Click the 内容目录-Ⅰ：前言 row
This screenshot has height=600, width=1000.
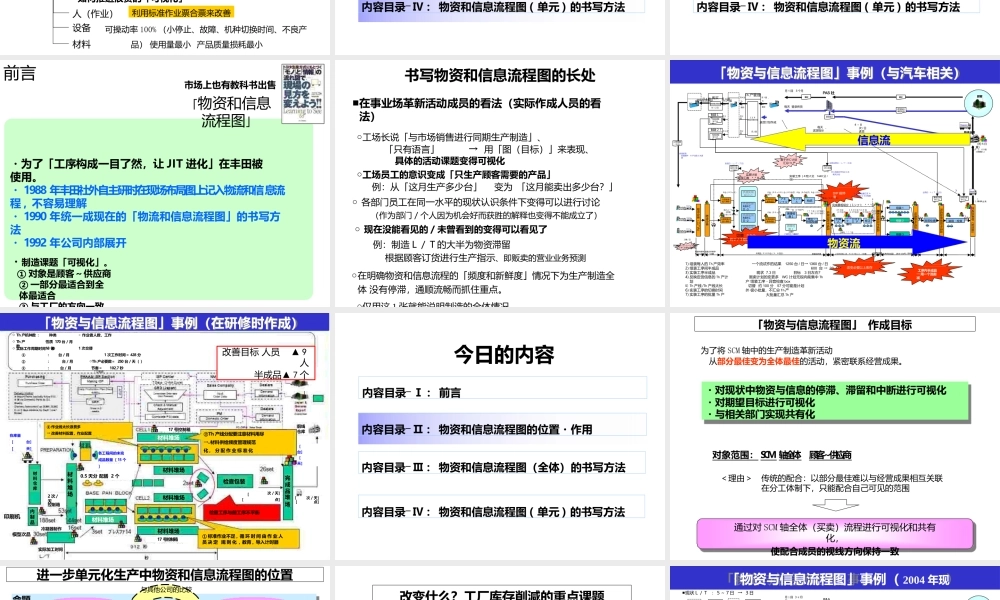[x=503, y=388]
